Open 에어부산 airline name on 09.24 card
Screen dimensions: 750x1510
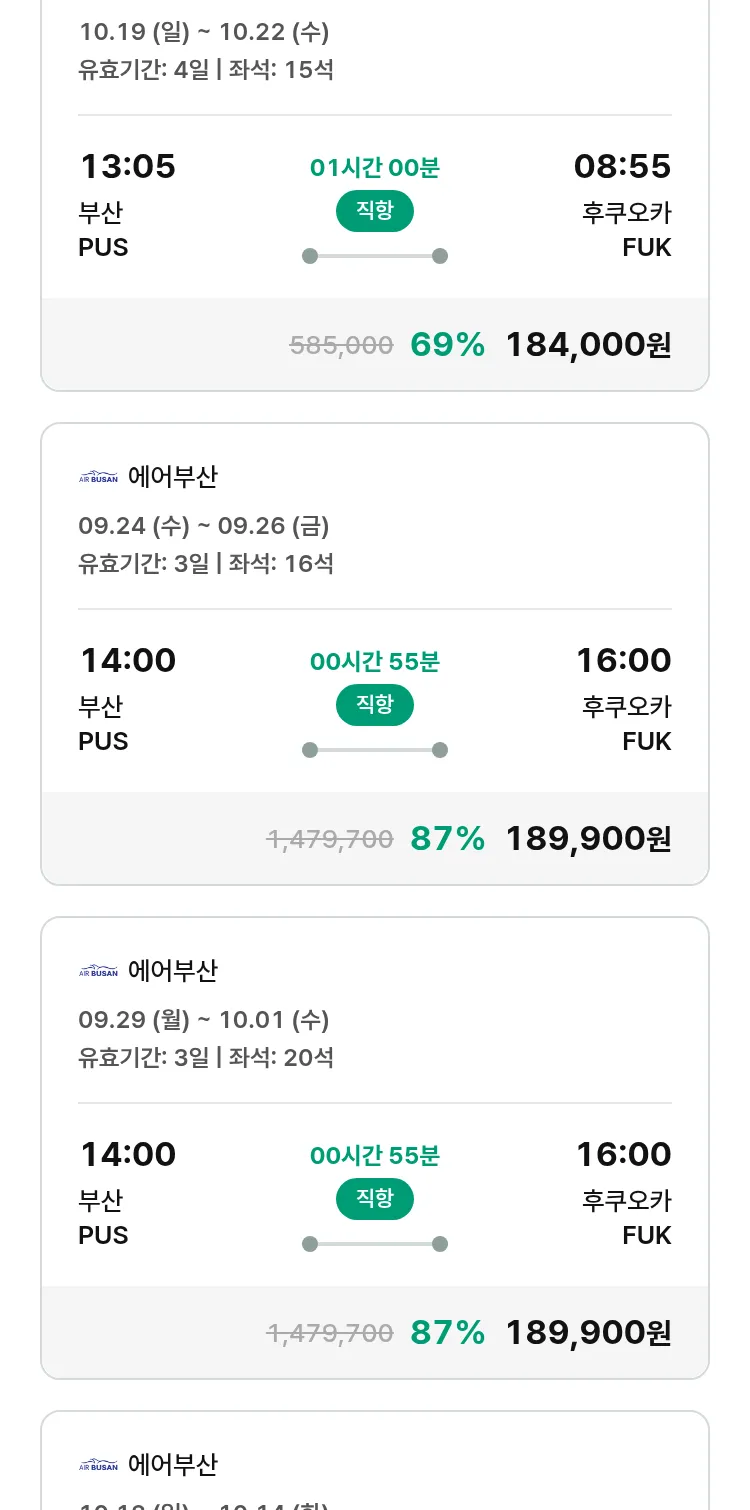173,477
